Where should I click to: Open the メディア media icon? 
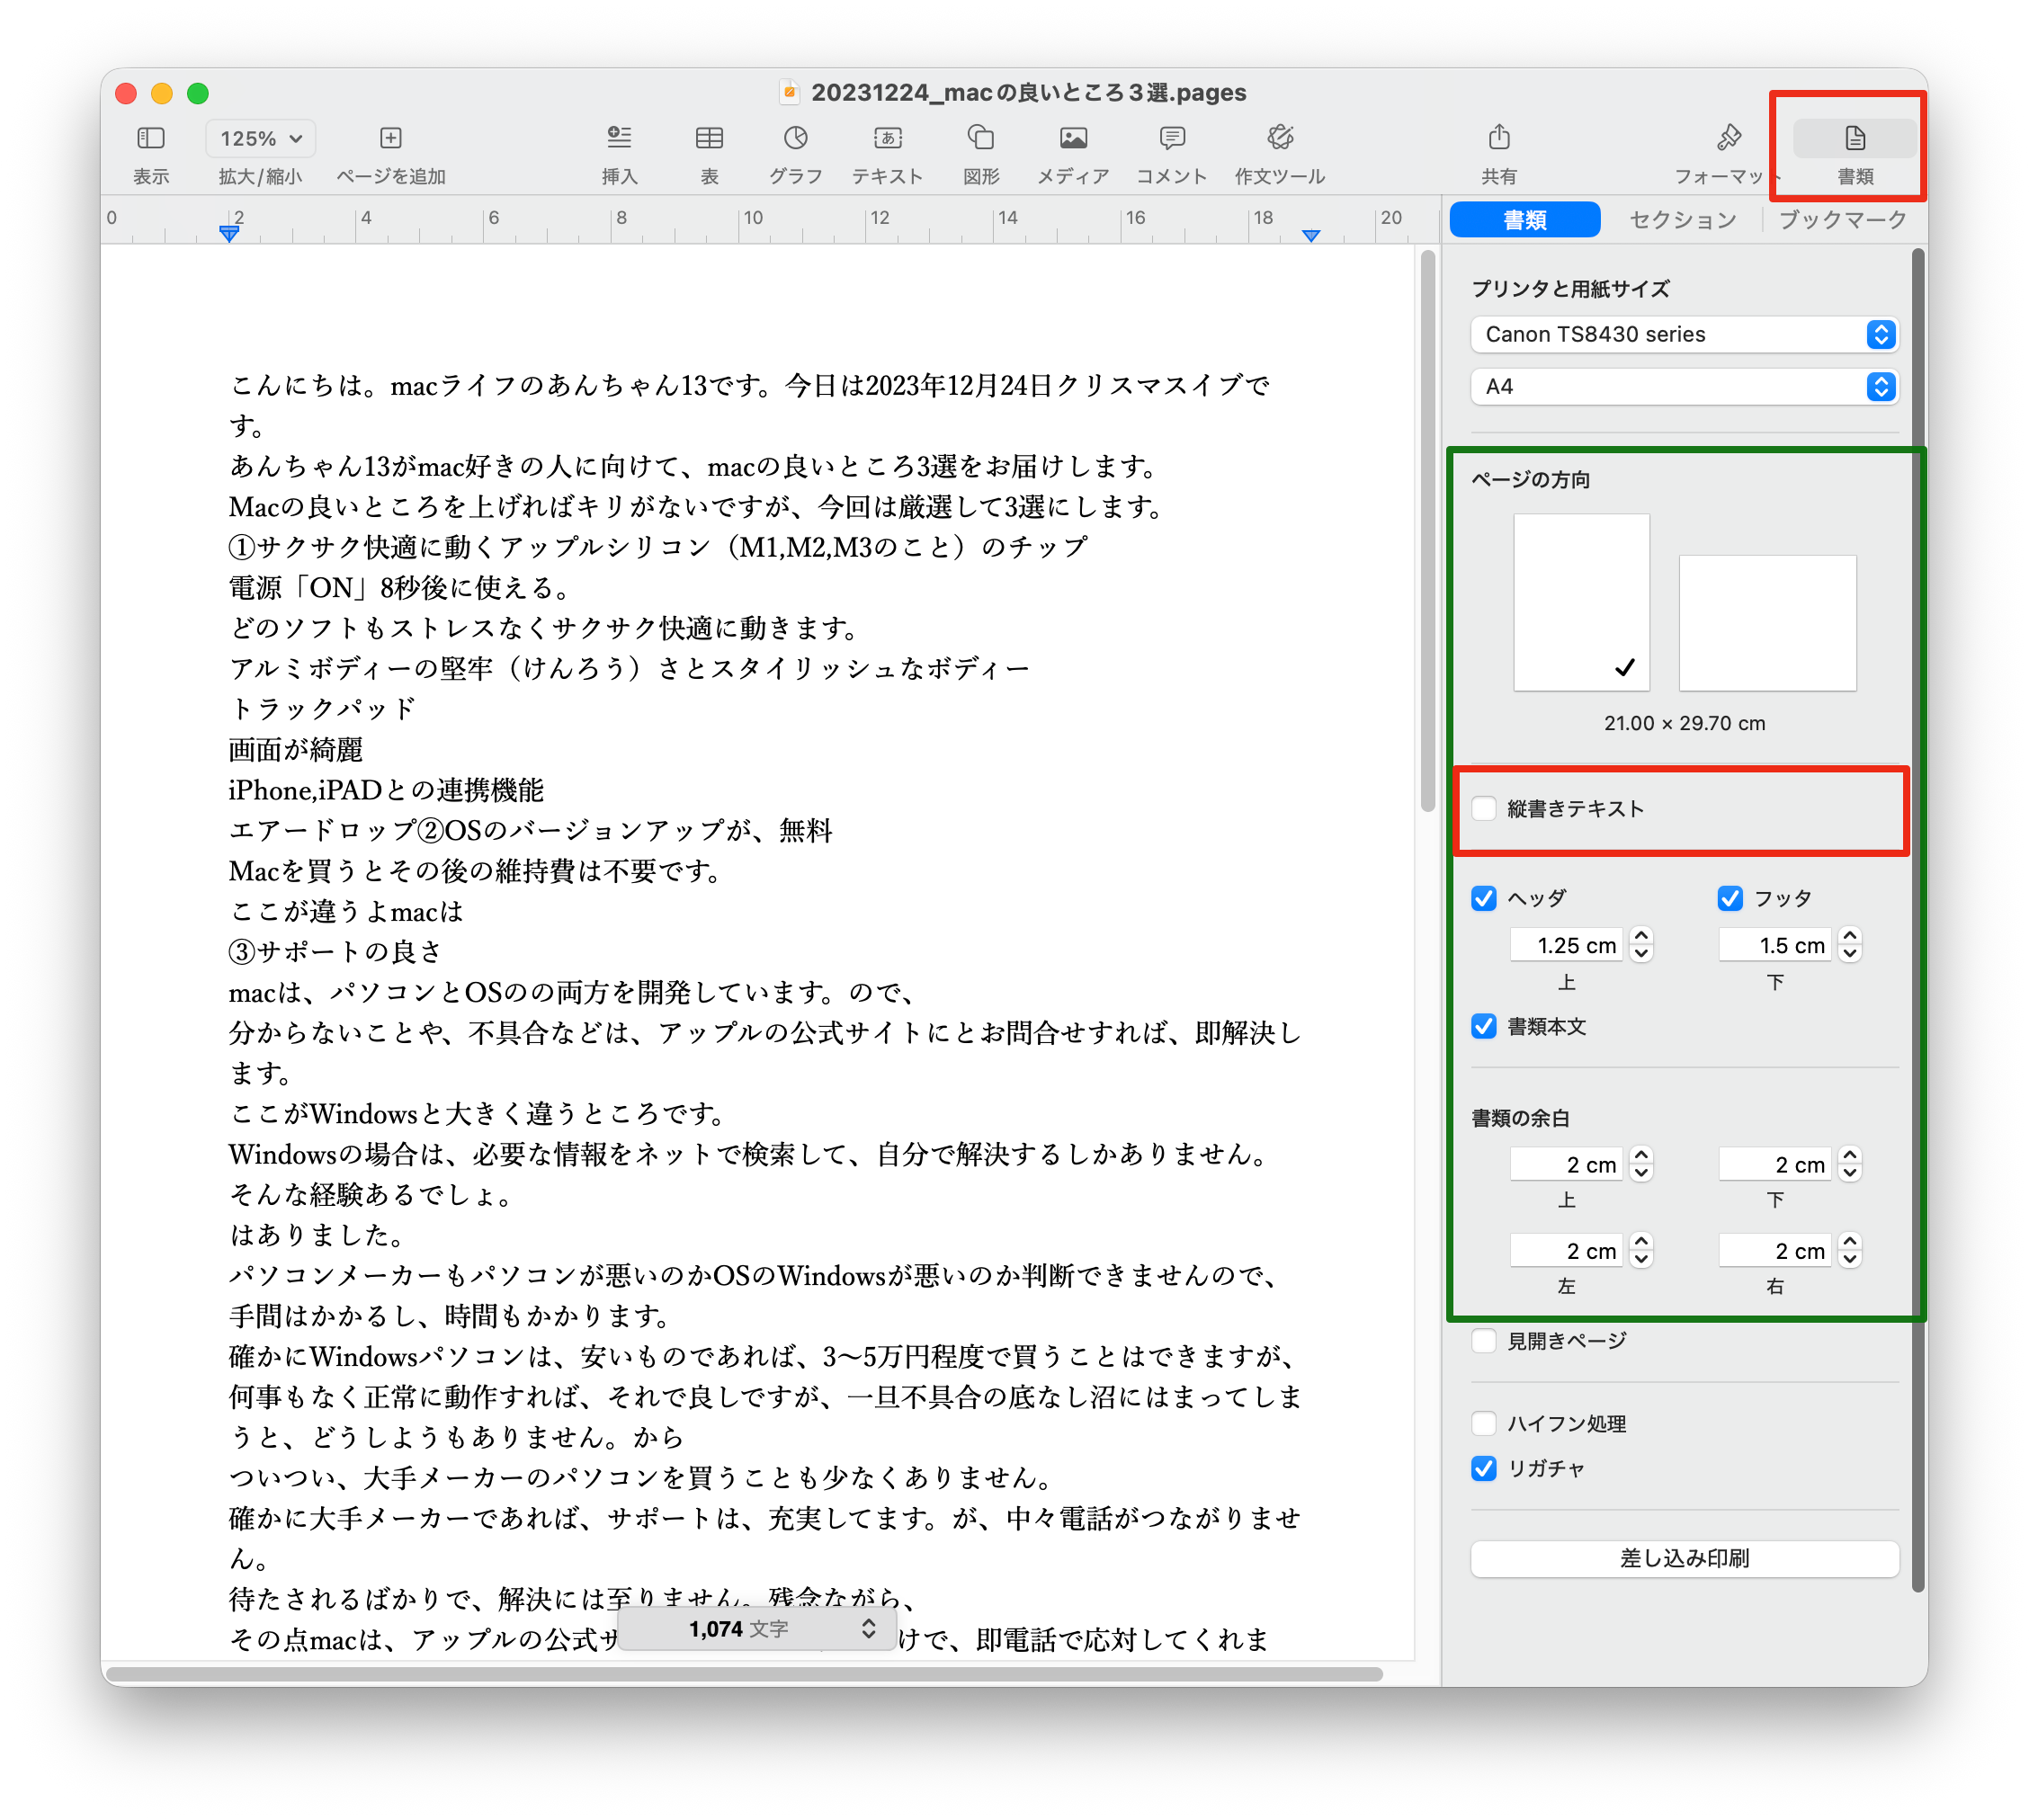(1073, 138)
